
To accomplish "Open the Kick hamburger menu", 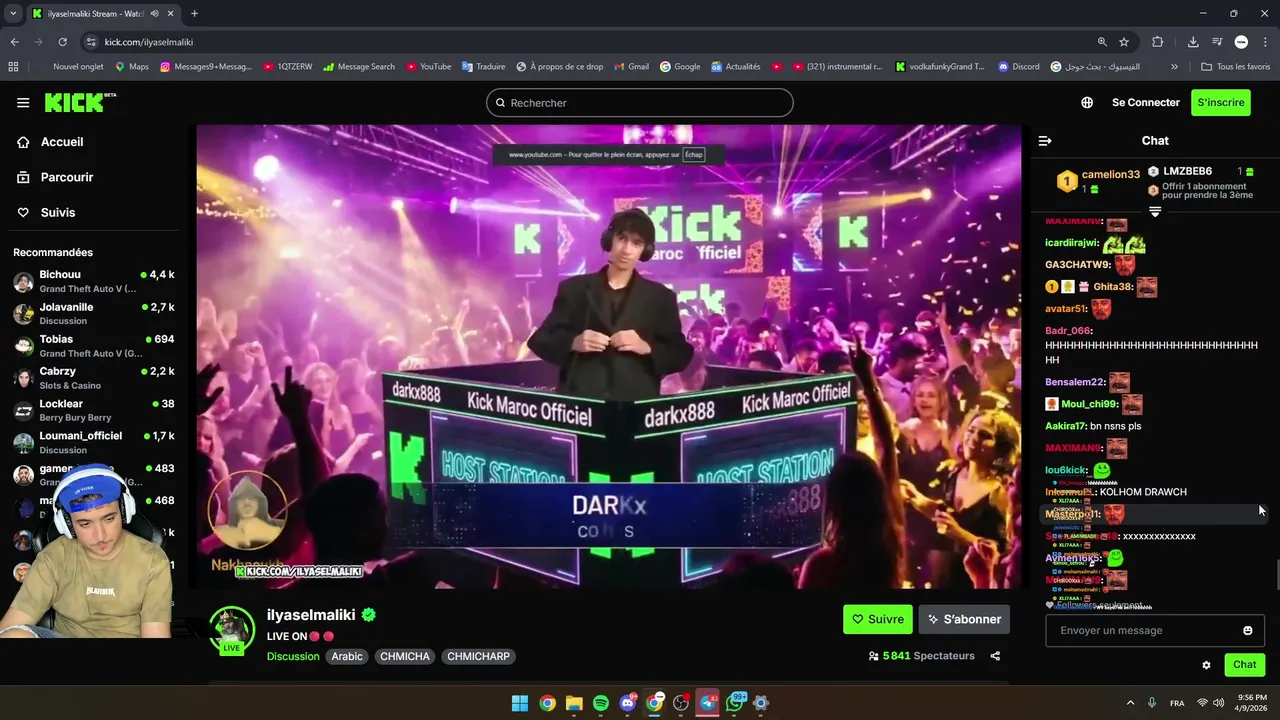I will click(x=23, y=102).
